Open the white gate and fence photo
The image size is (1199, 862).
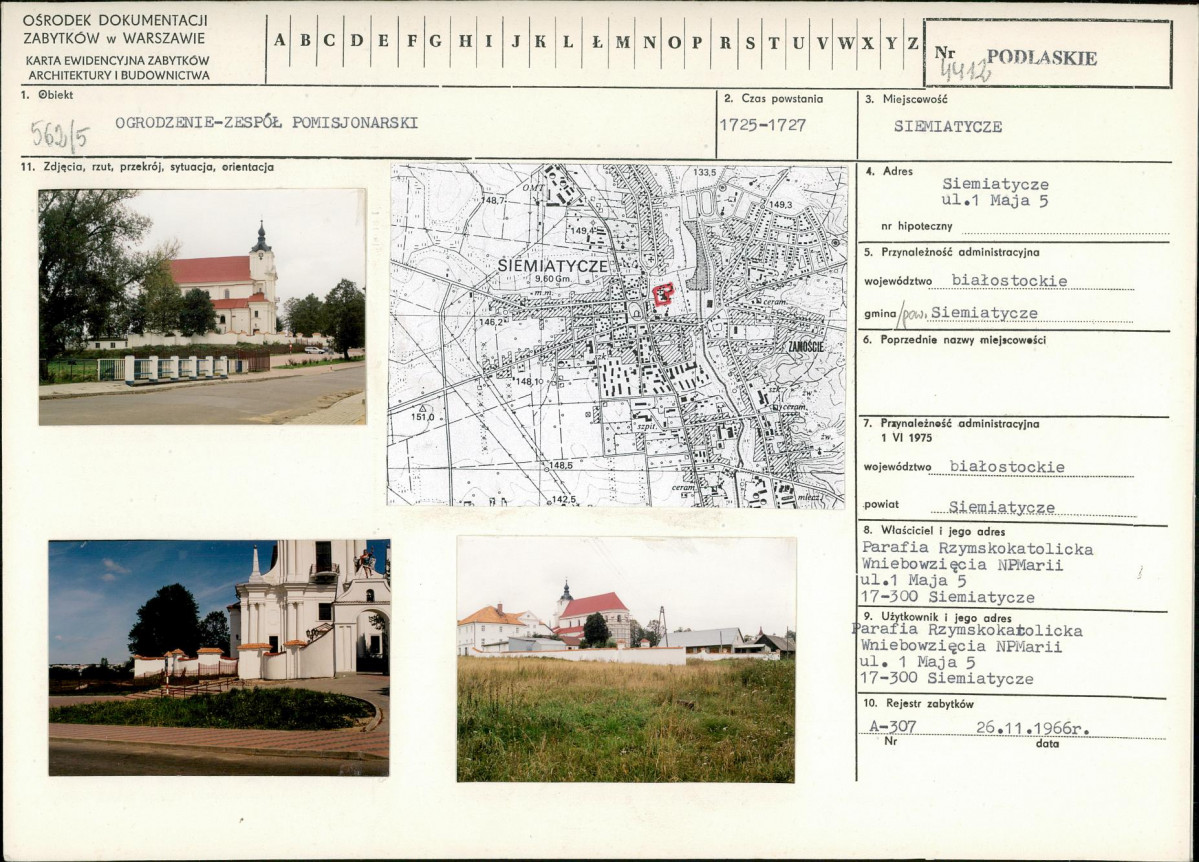pyautogui.click(x=219, y=658)
